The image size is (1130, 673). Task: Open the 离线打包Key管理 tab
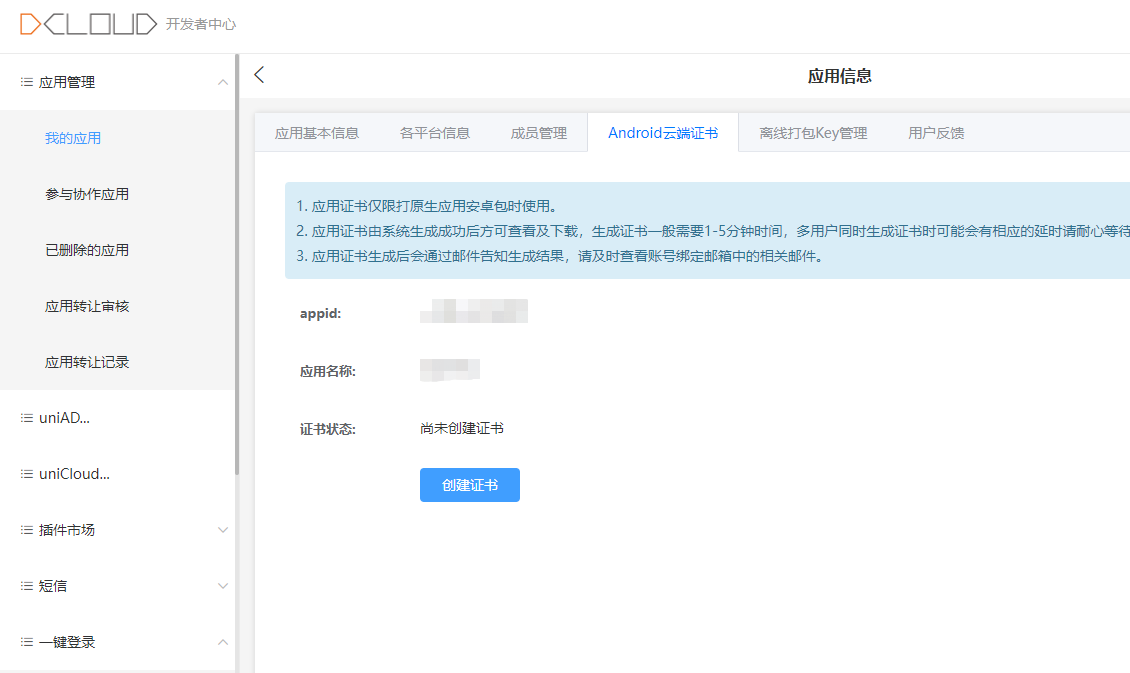(813, 133)
